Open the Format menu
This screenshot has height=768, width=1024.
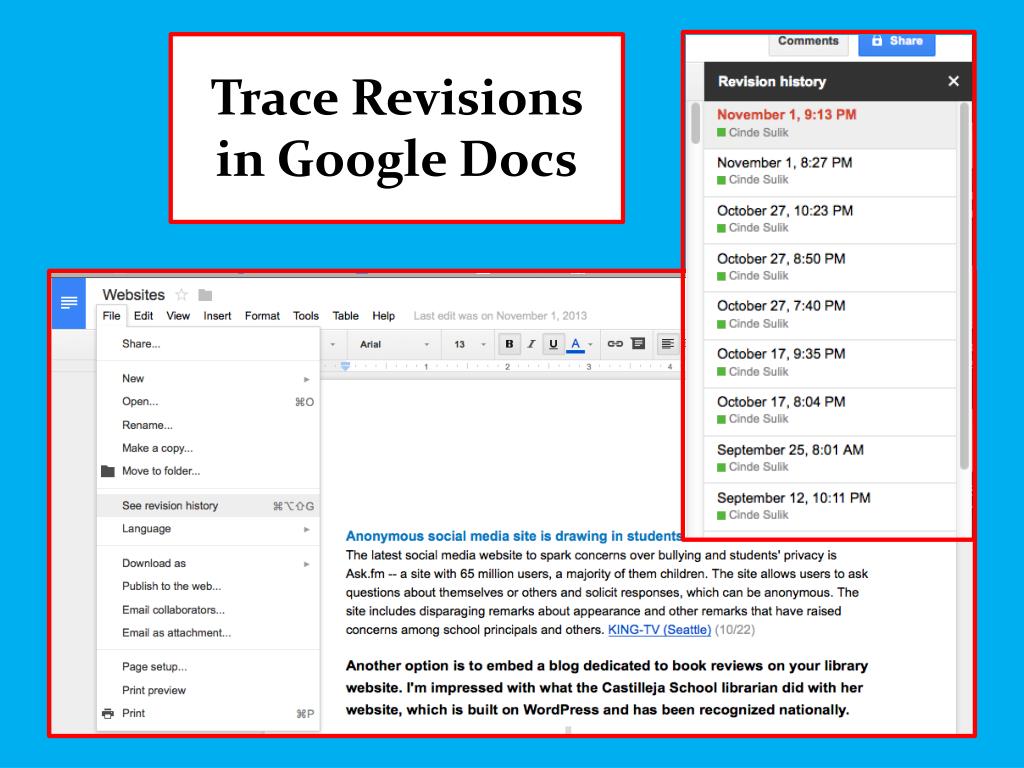point(262,315)
